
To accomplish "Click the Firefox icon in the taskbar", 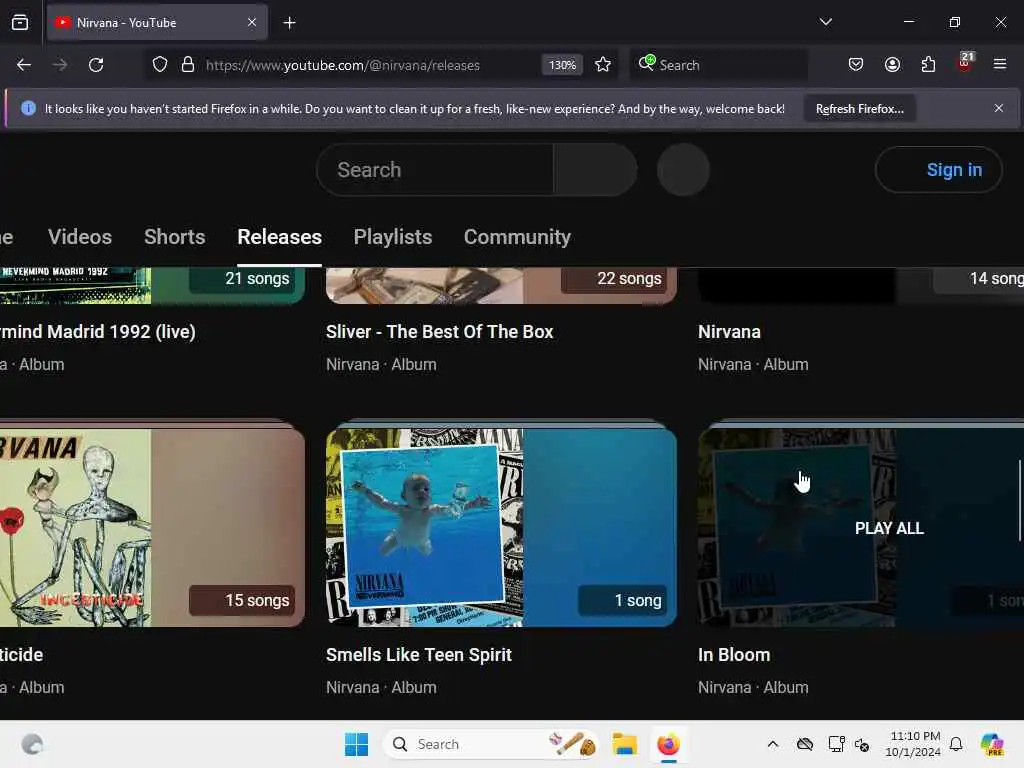I will (x=668, y=744).
